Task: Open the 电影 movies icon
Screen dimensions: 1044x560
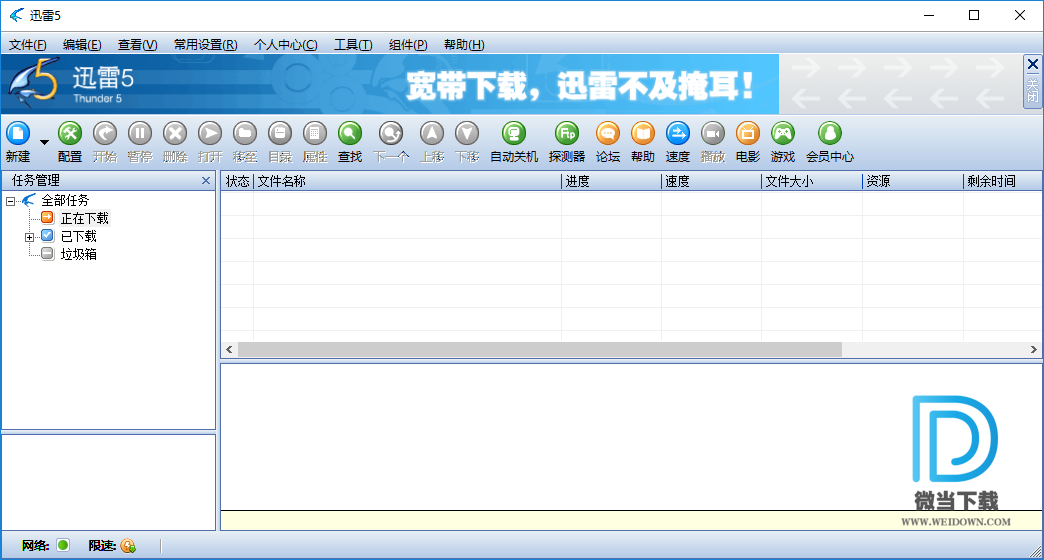Action: pos(748,134)
